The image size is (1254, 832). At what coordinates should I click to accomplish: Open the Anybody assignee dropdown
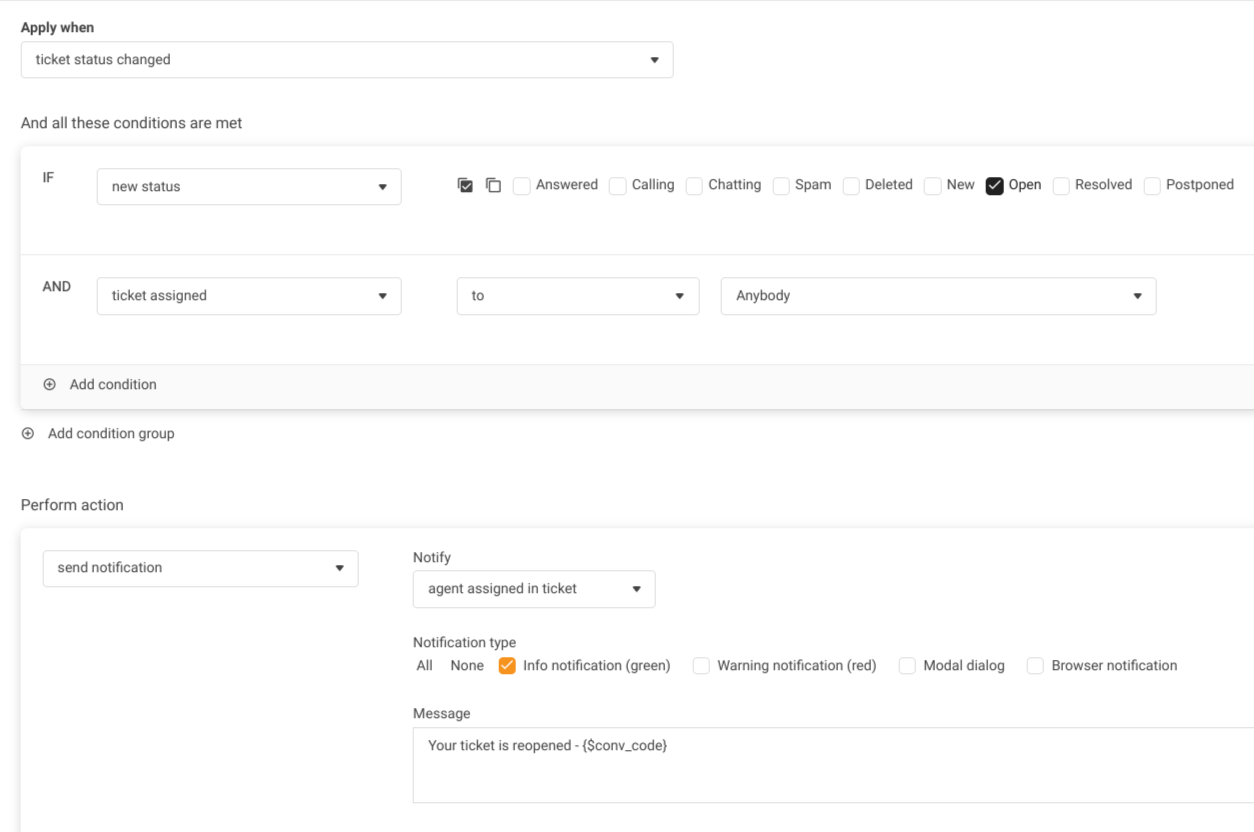937,296
